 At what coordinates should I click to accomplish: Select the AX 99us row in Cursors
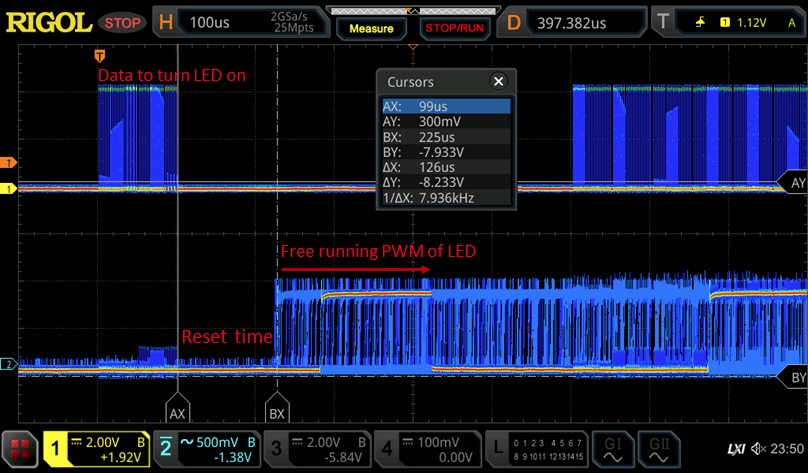click(x=446, y=106)
